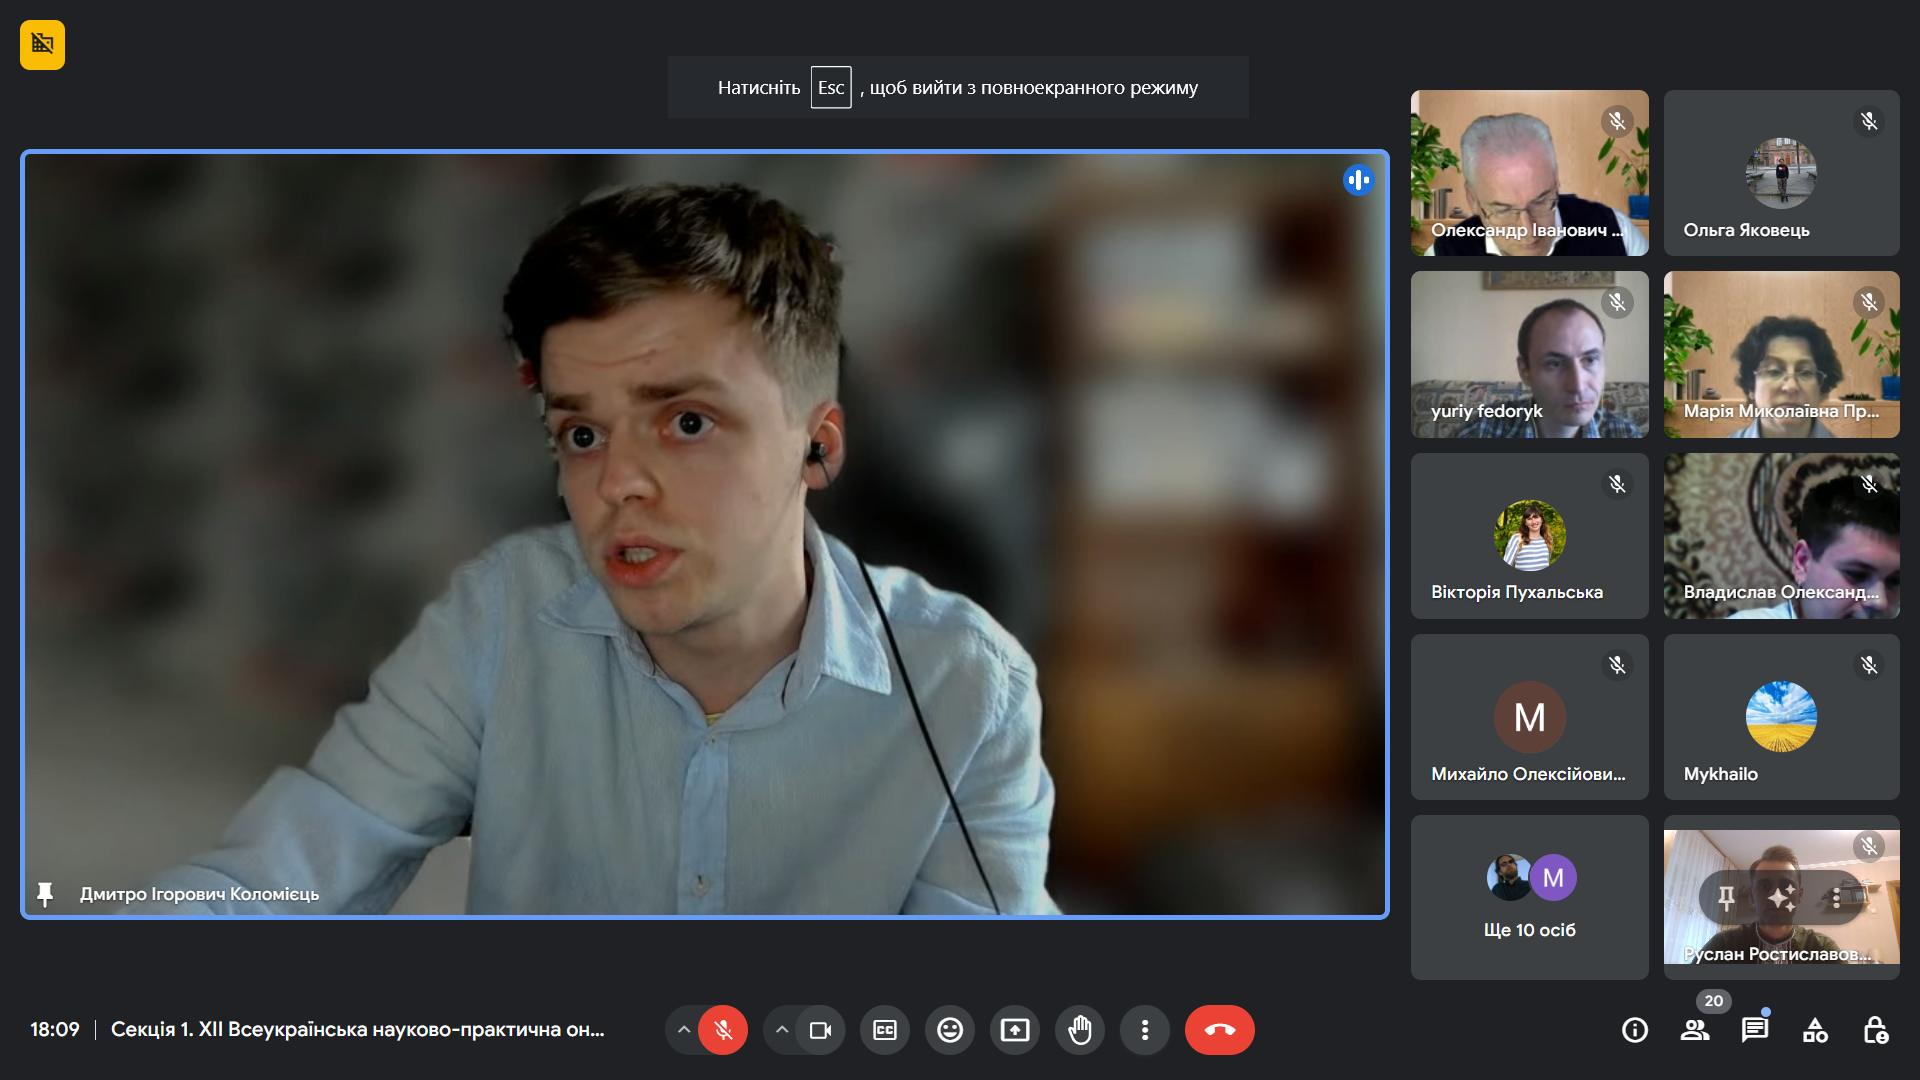Open the chat messages panel
The image size is (1920, 1080).
coord(1754,1030)
